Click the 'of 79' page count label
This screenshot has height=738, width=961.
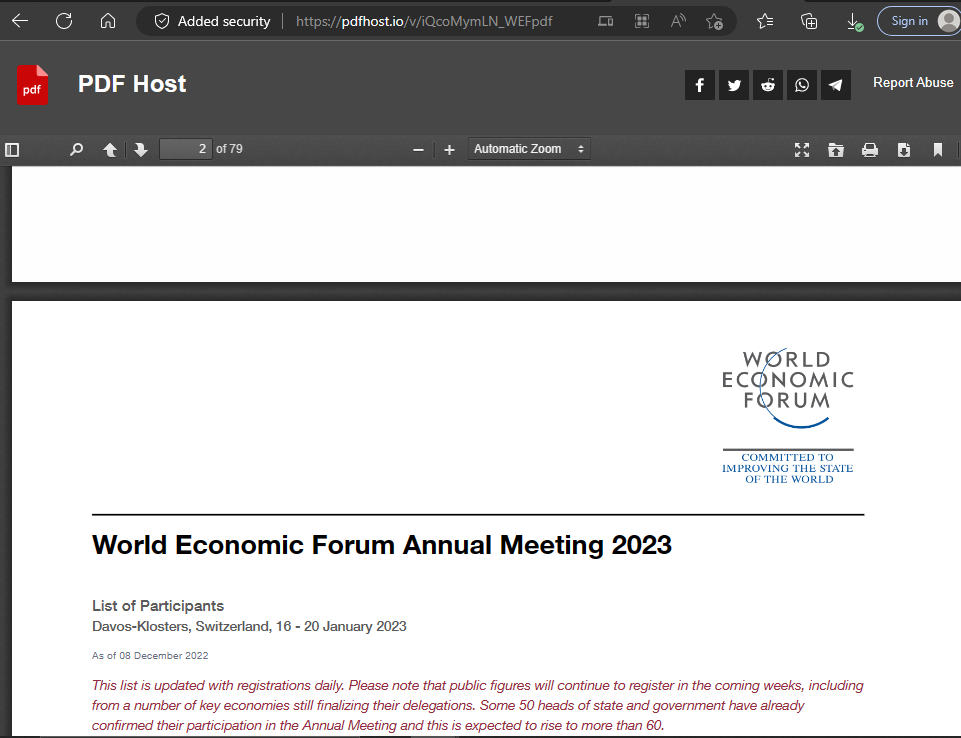pyautogui.click(x=229, y=149)
